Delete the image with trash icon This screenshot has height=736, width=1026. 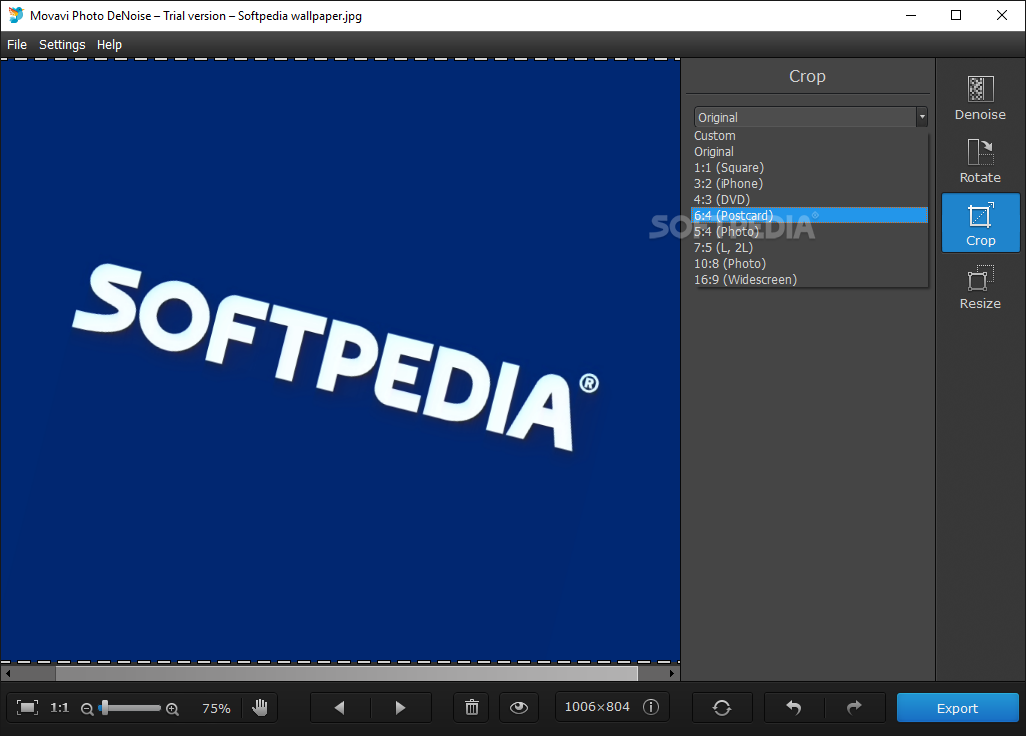[472, 707]
